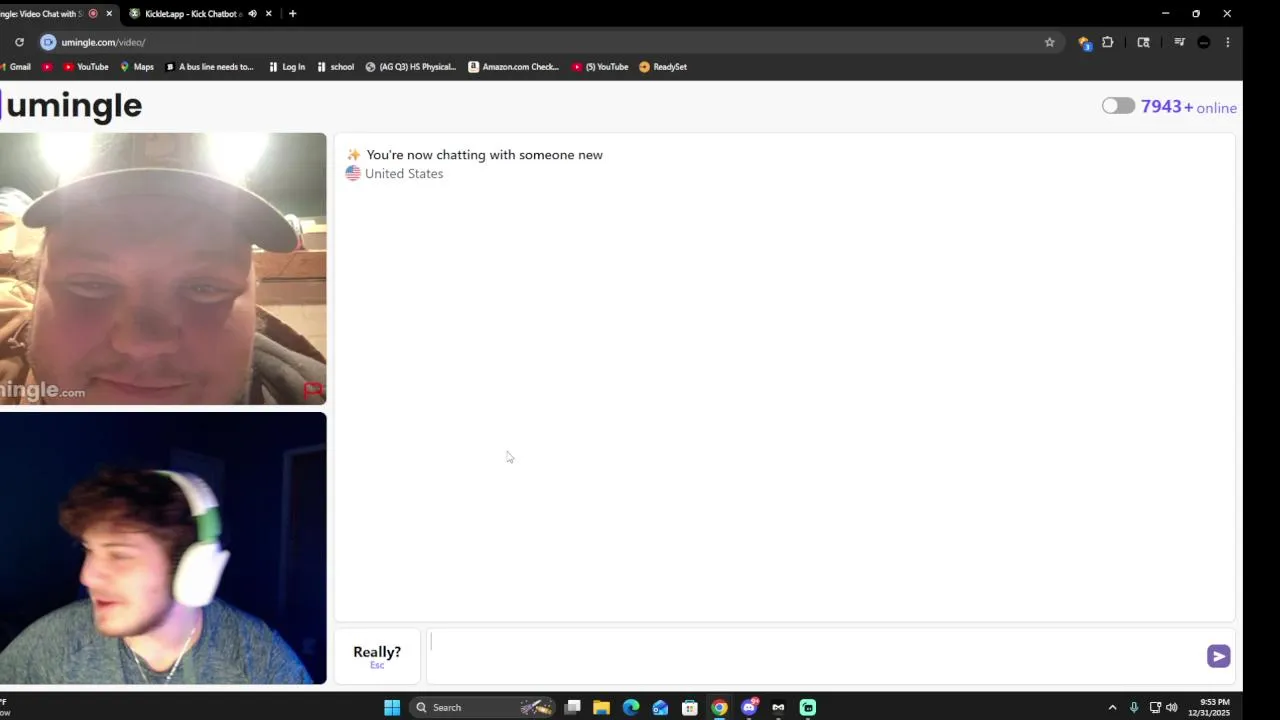Open Task View on the taskbar
The height and width of the screenshot is (720, 1280).
tap(572, 707)
